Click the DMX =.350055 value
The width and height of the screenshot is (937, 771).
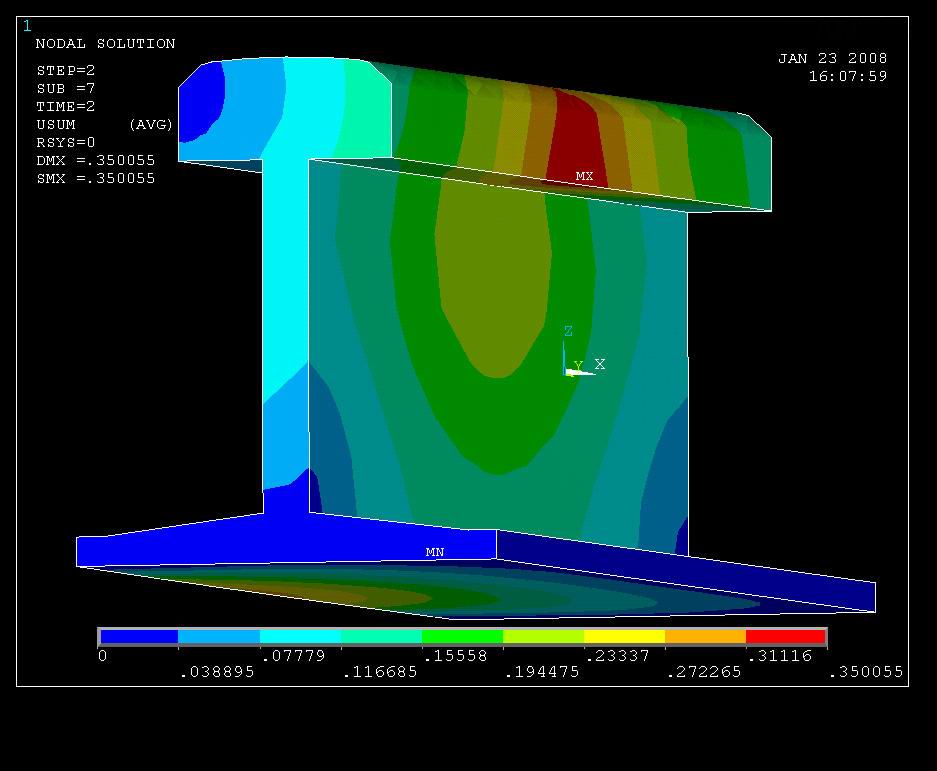coord(96,160)
